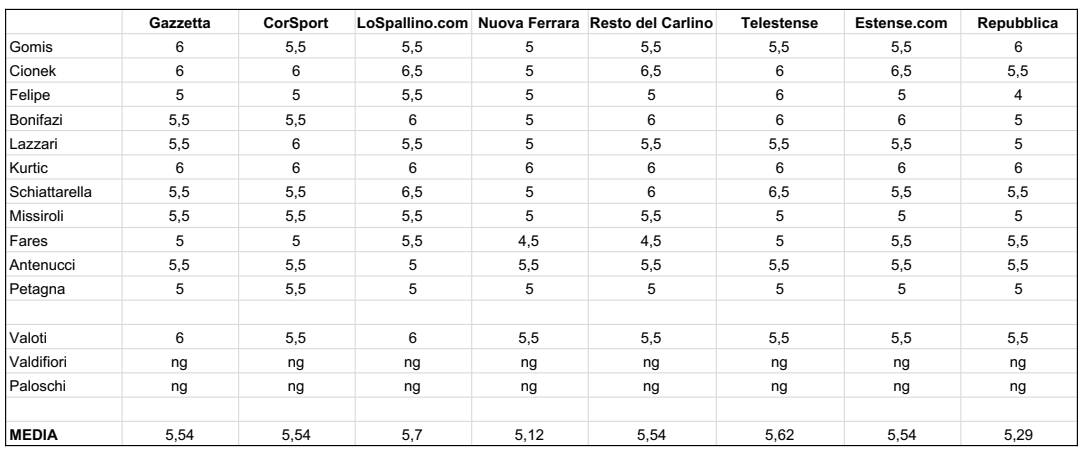Viewport: 1082px width, 449px height.
Task: Click the 5,12 Nuova Ferrara average
Action: click(x=529, y=435)
